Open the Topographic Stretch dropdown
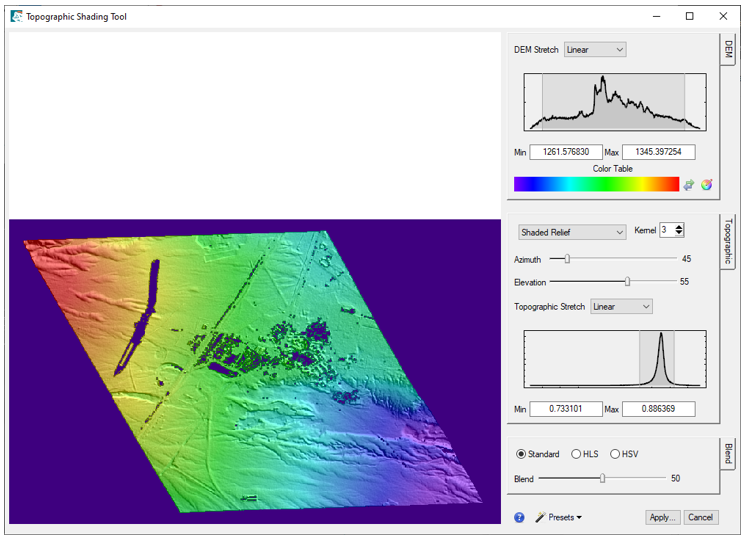The image size is (747, 539). pyautogui.click(x=621, y=307)
